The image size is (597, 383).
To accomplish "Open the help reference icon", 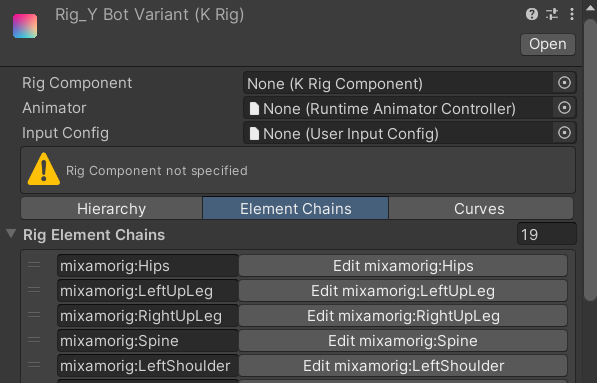I will 532,14.
